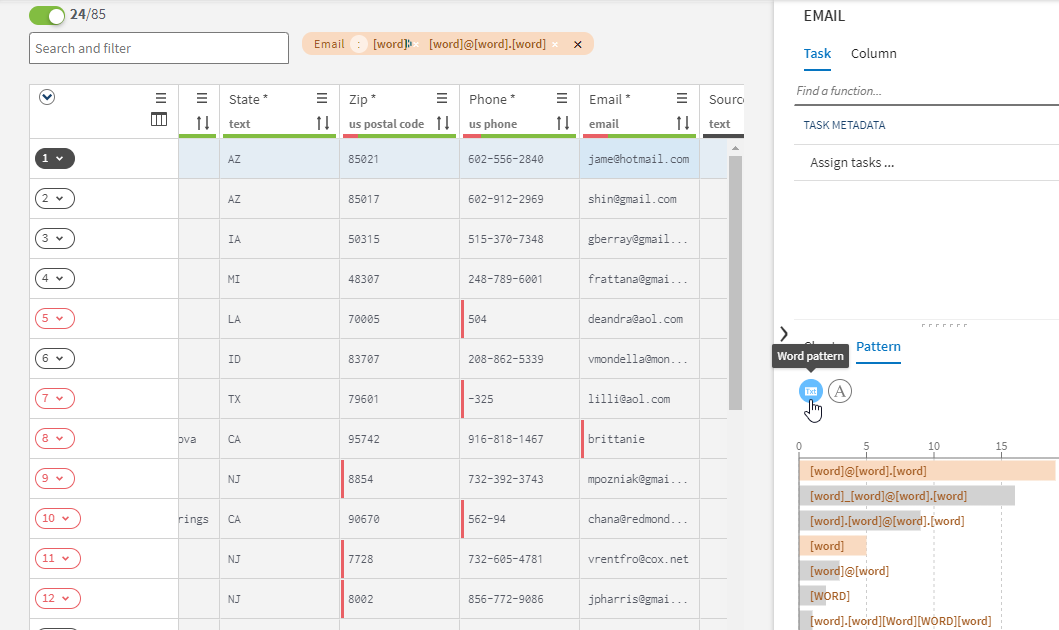Click Assign tasks function
This screenshot has width=1059, height=630.
[x=852, y=163]
